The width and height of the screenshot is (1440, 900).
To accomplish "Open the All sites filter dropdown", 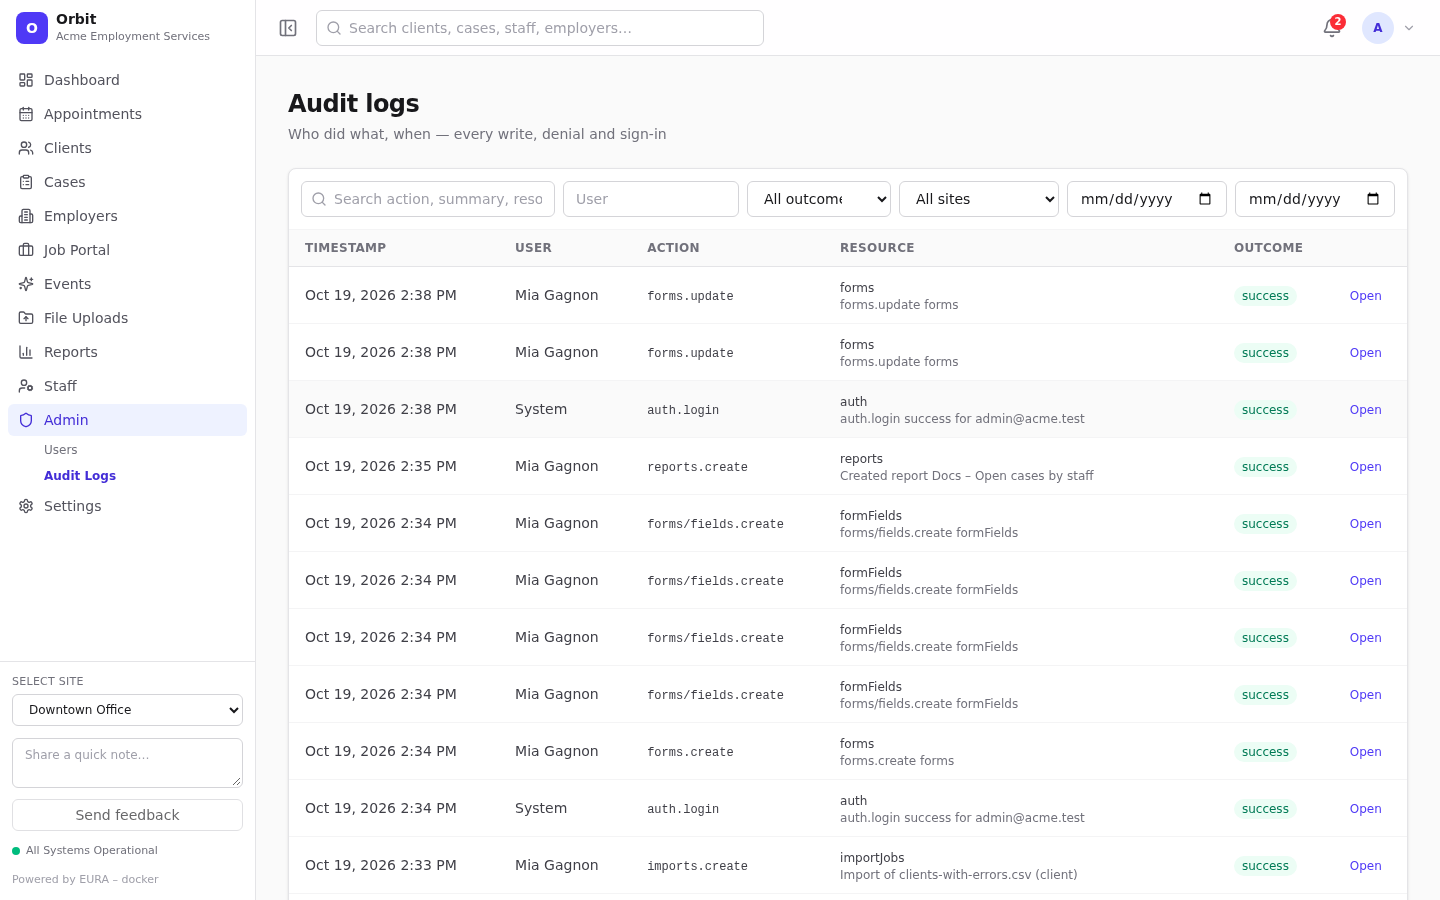I will pos(979,199).
